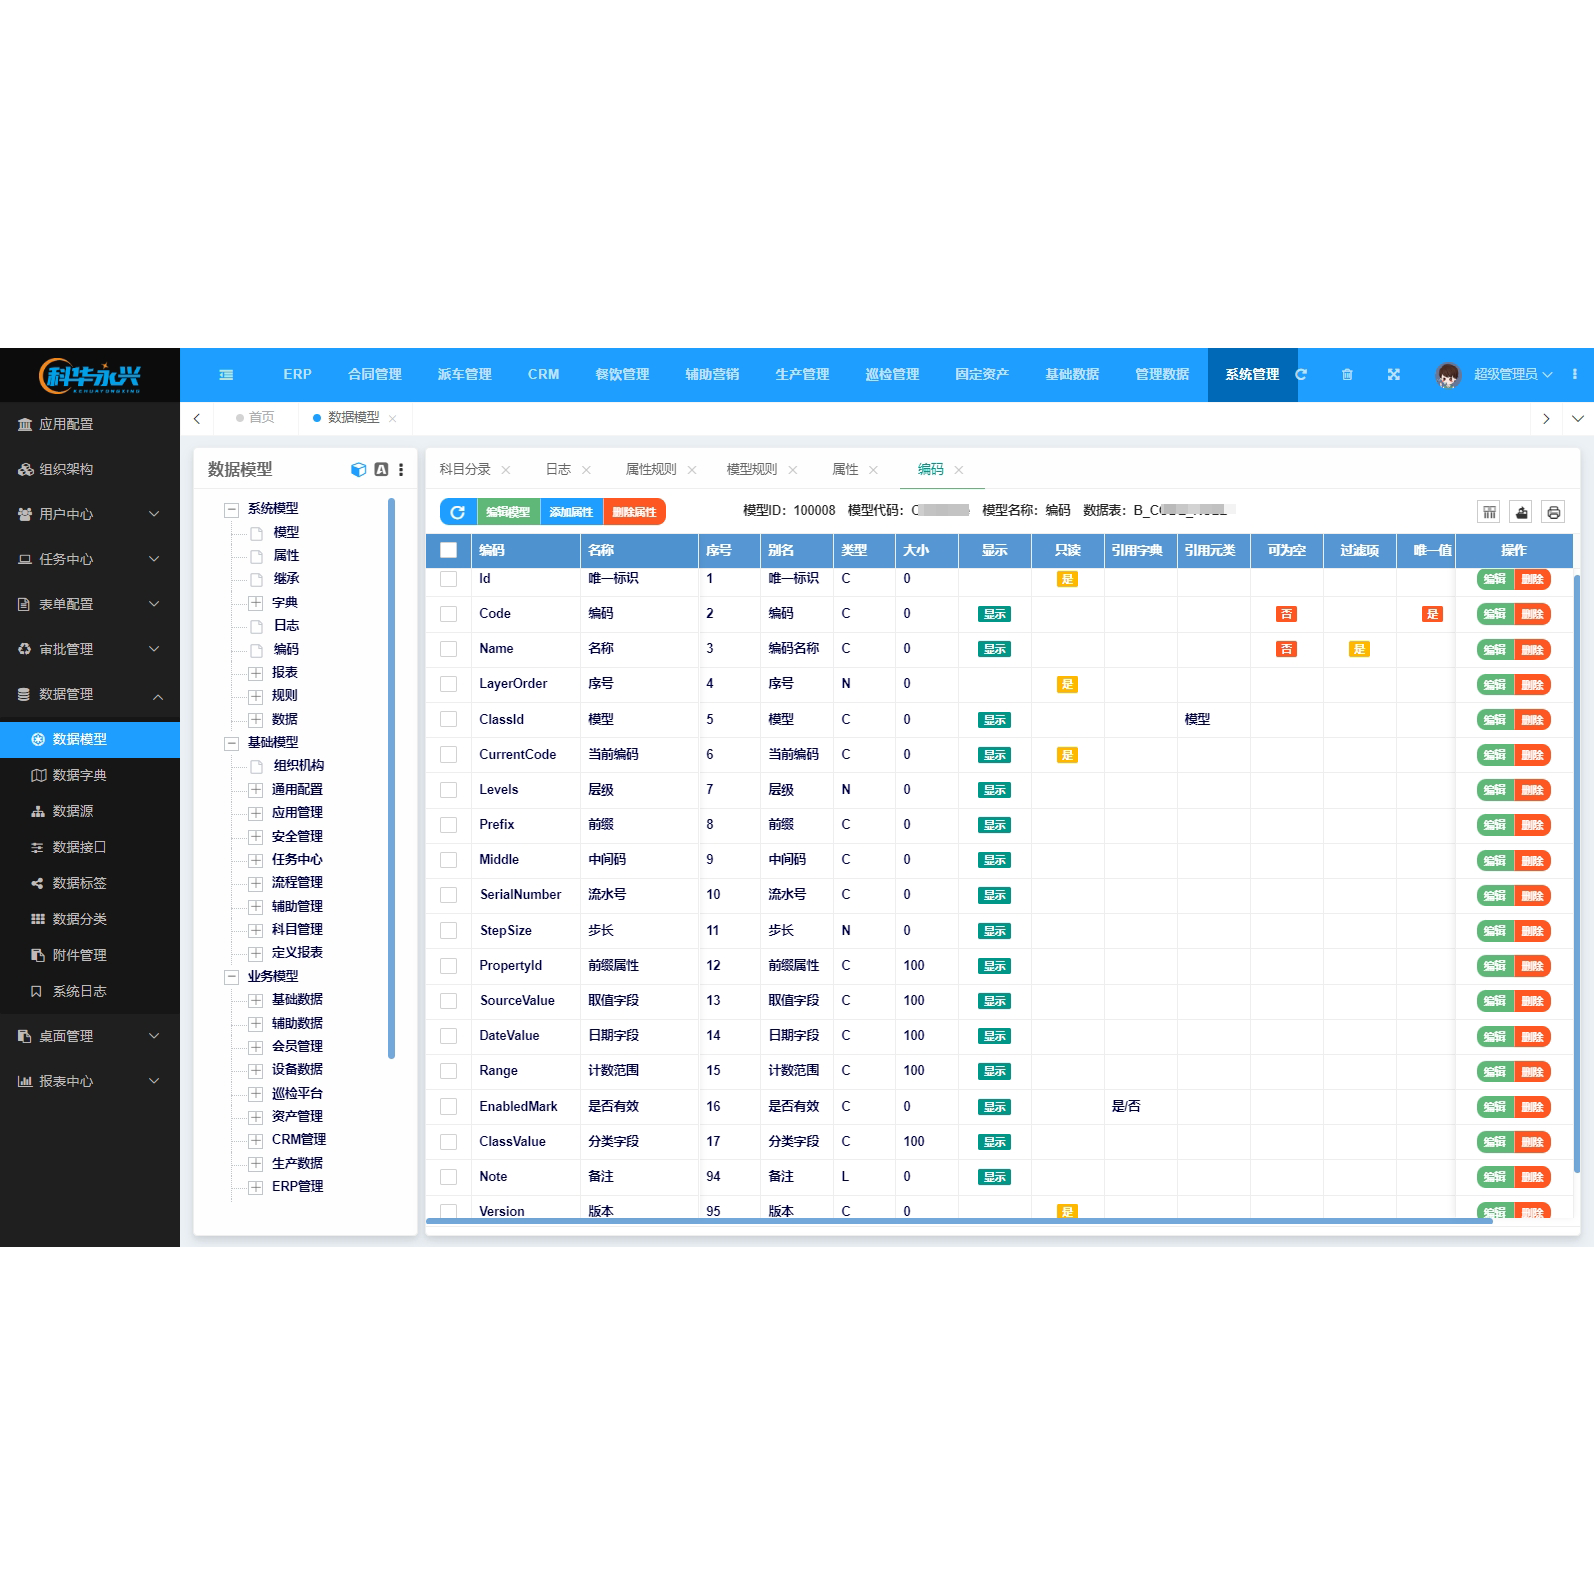
Task: Switch to the 属性规则 tab
Action: click(x=650, y=470)
